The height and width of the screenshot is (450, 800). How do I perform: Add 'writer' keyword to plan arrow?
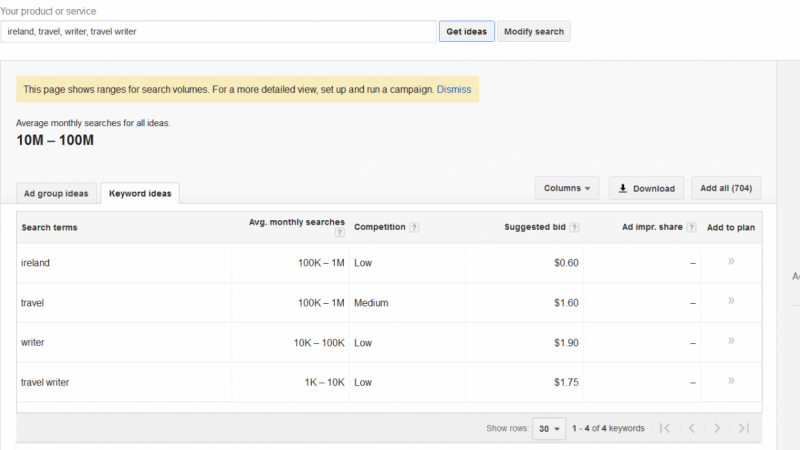click(x=731, y=341)
